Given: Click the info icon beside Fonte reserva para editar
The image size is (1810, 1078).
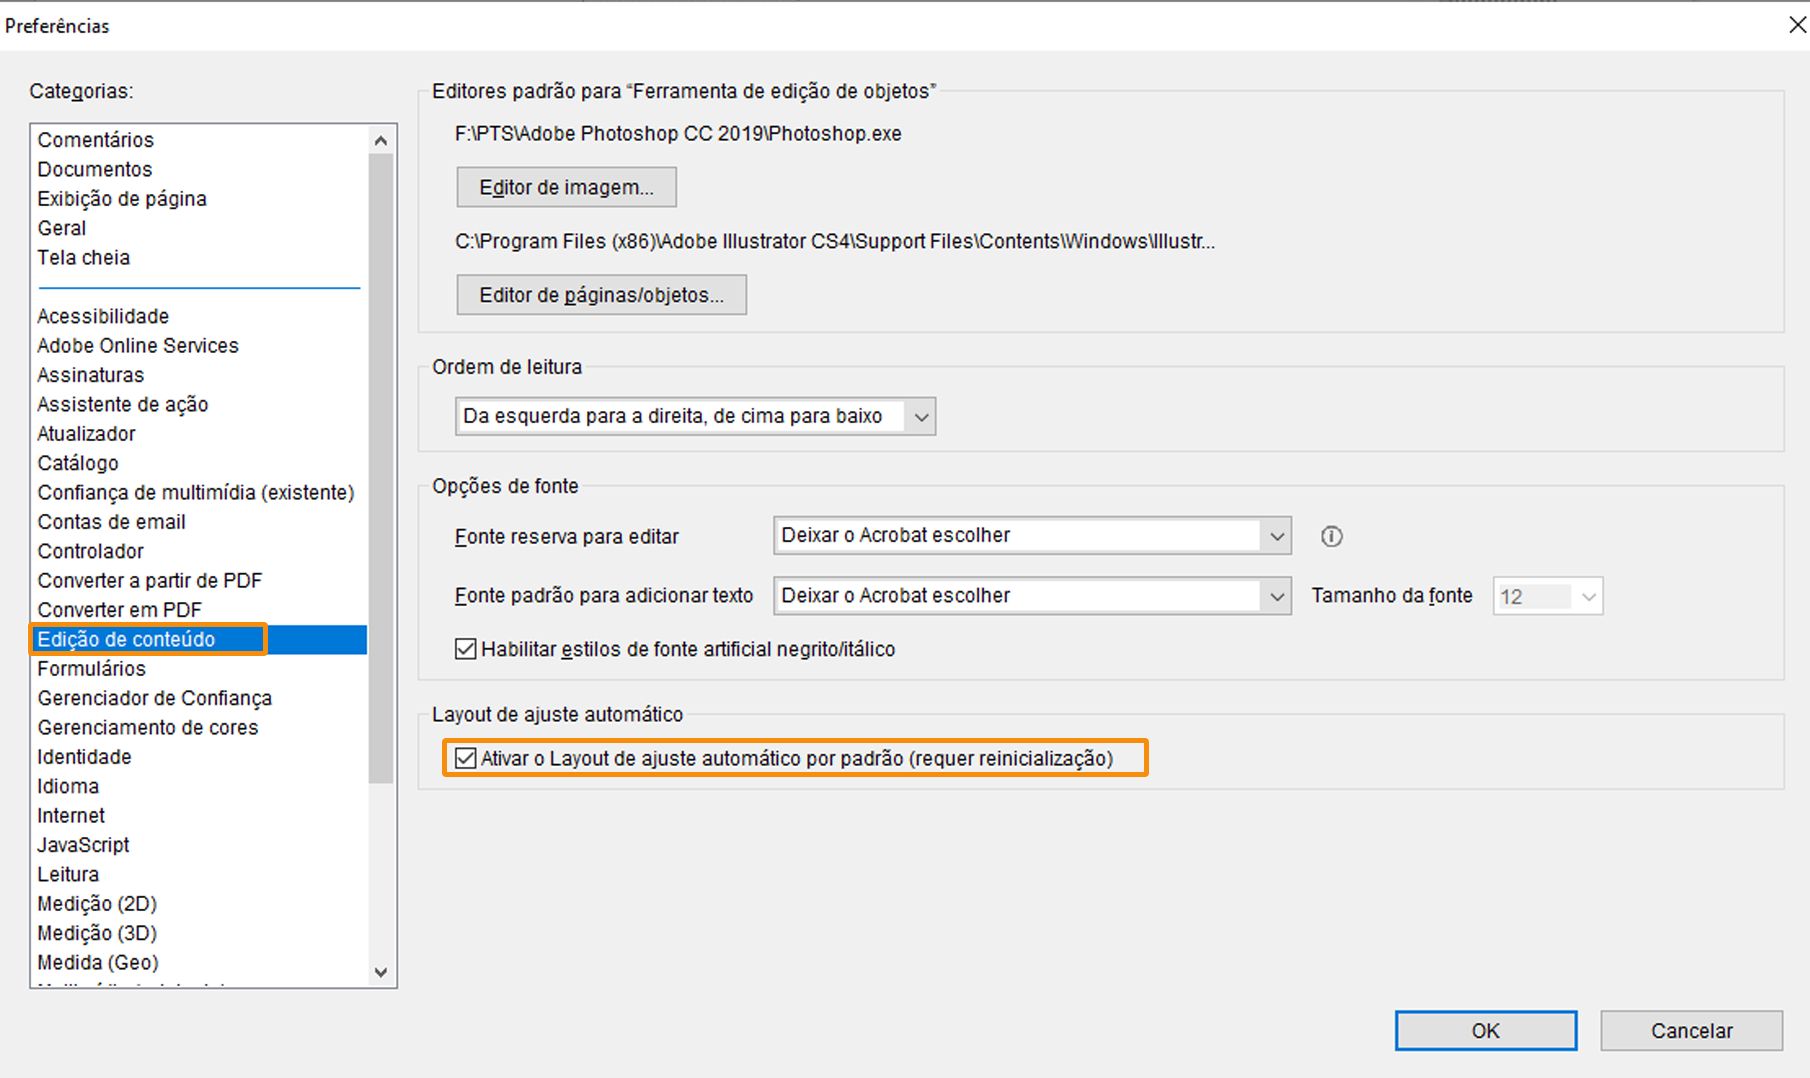Looking at the screenshot, I should coord(1331,536).
